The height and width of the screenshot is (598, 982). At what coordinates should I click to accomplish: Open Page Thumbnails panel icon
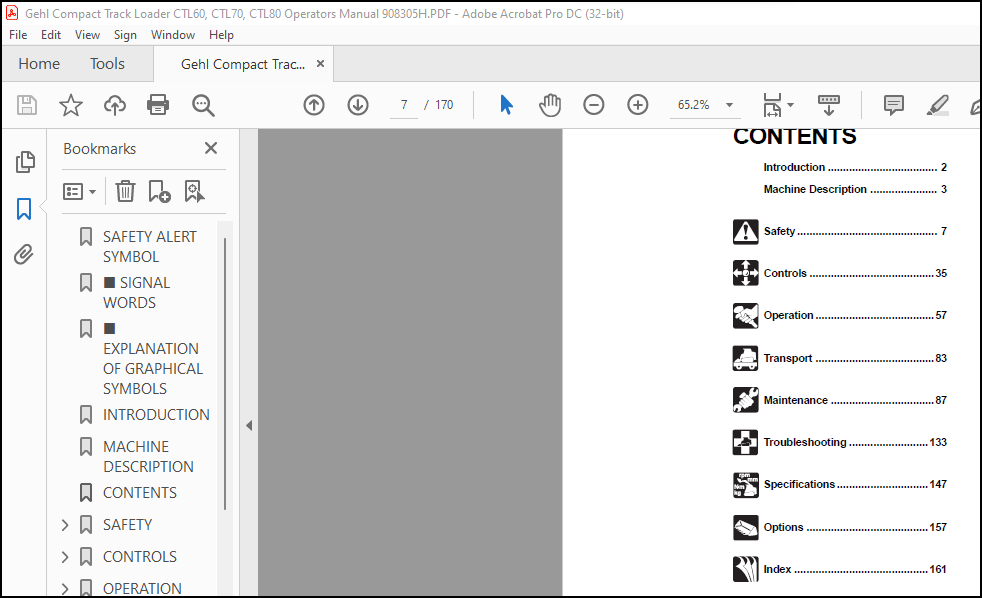pos(24,162)
